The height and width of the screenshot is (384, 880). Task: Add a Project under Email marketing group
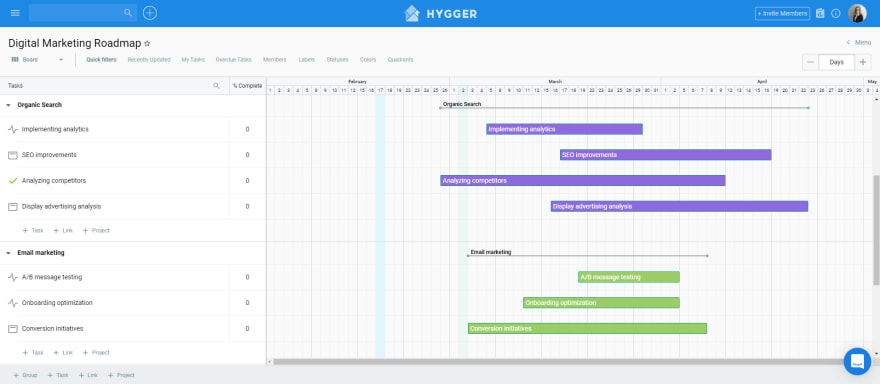click(96, 353)
